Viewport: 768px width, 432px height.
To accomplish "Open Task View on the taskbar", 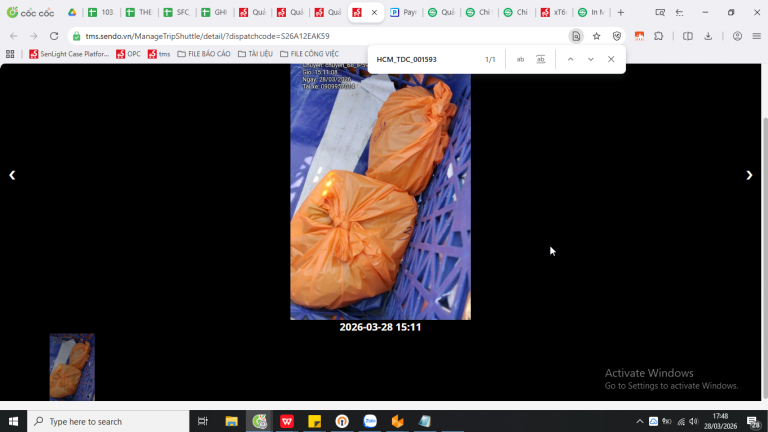I will 202,421.
